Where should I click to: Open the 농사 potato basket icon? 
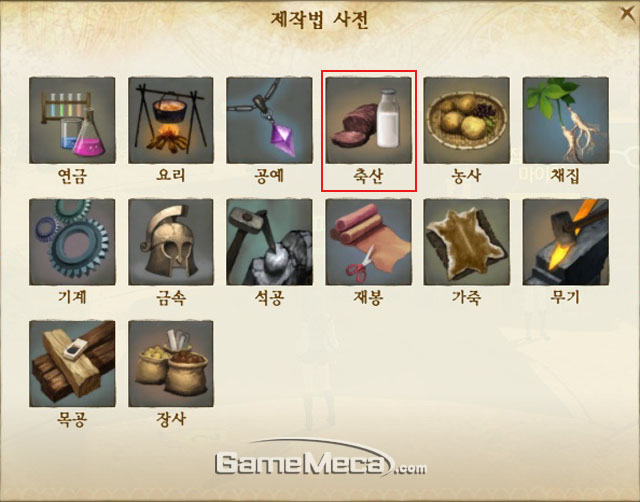467,120
